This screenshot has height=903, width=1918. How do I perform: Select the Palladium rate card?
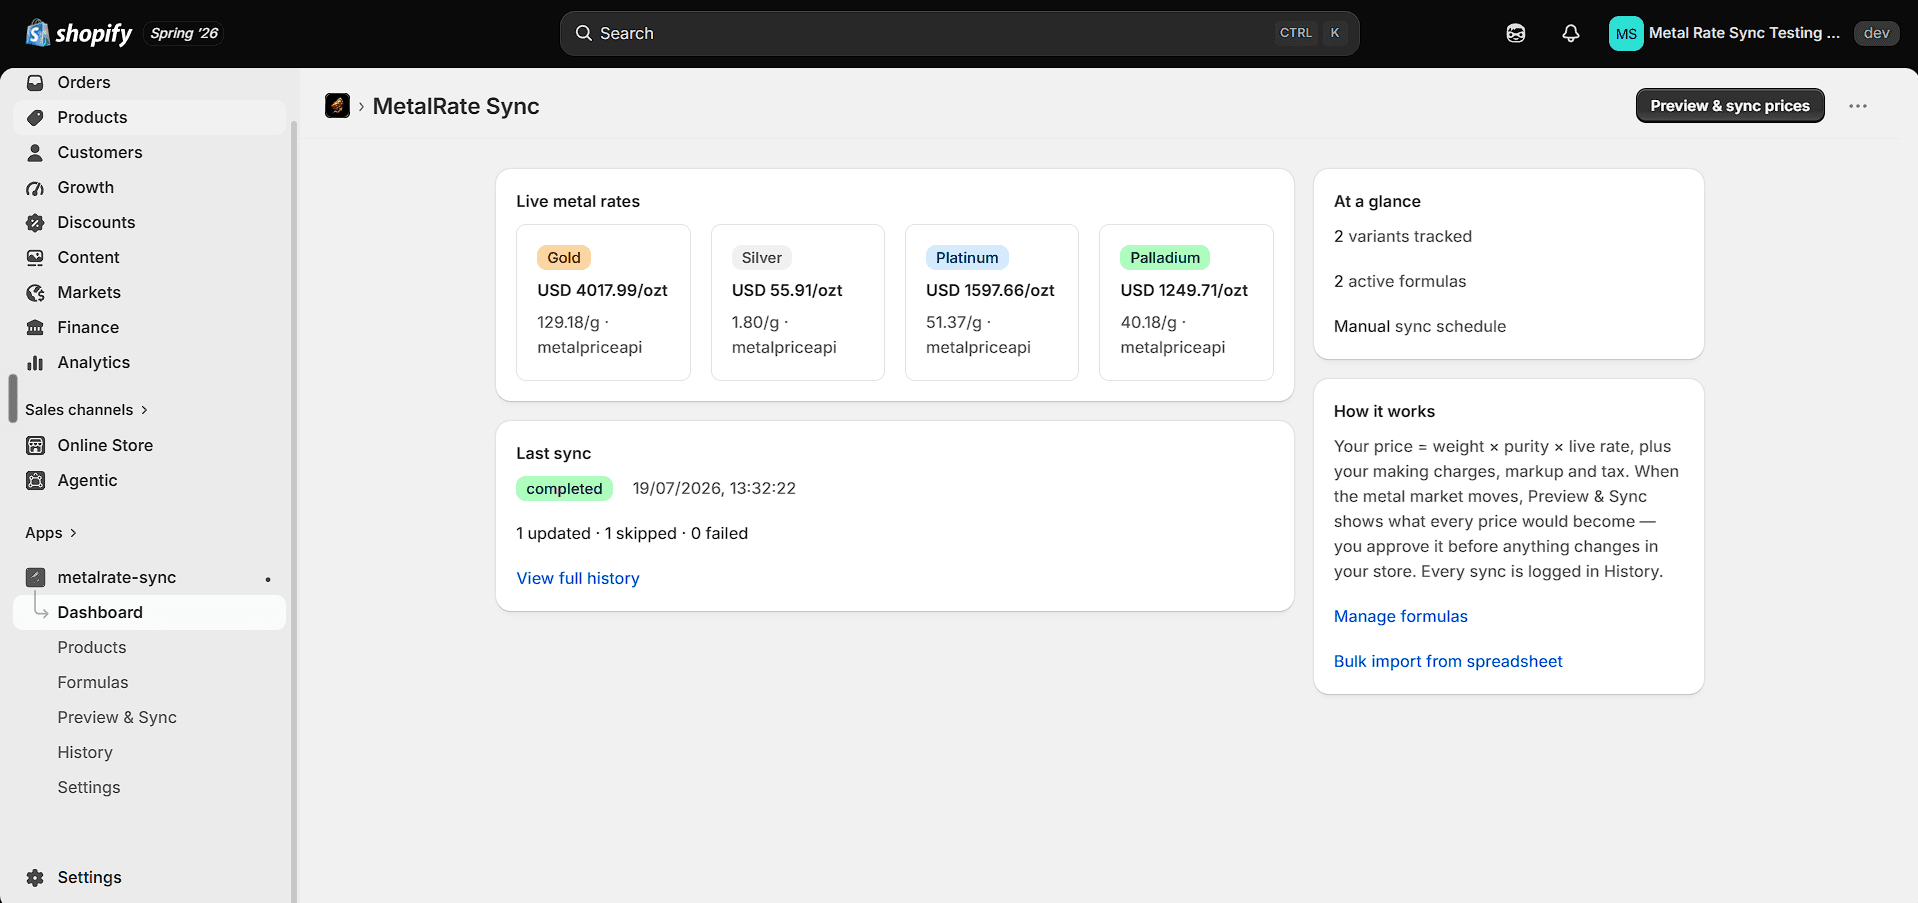coord(1186,302)
